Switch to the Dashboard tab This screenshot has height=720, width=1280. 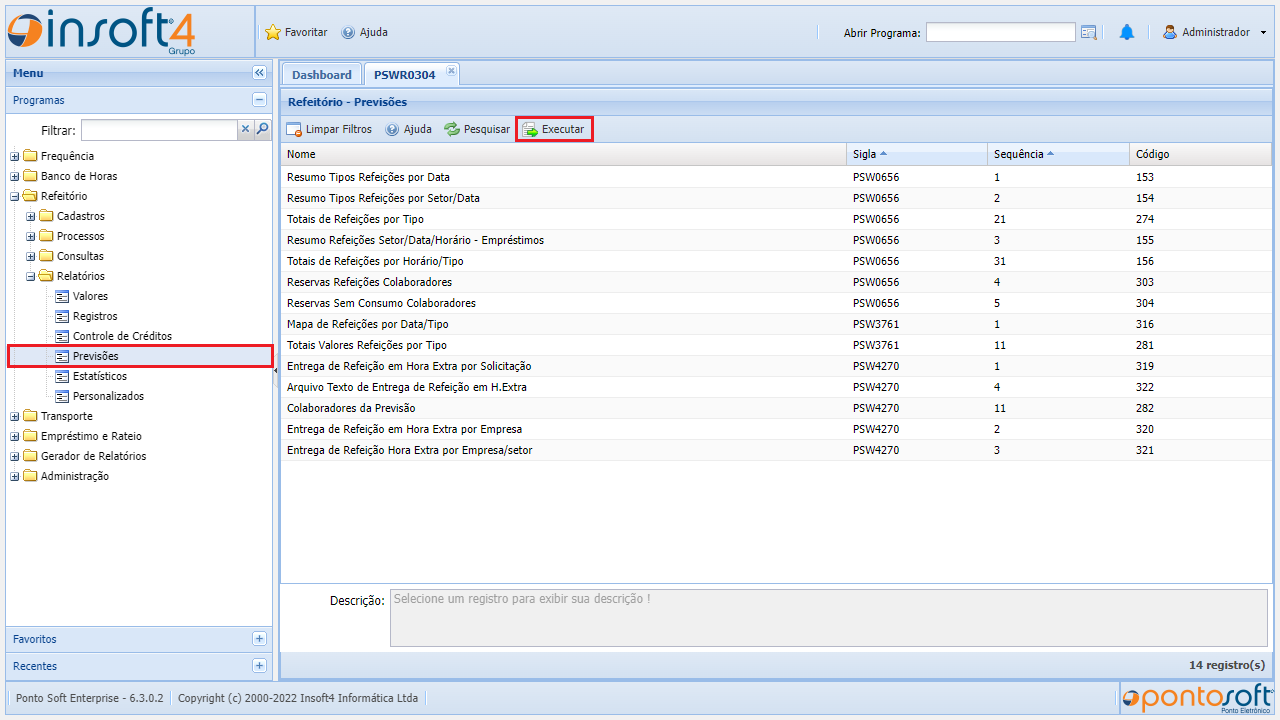(321, 75)
